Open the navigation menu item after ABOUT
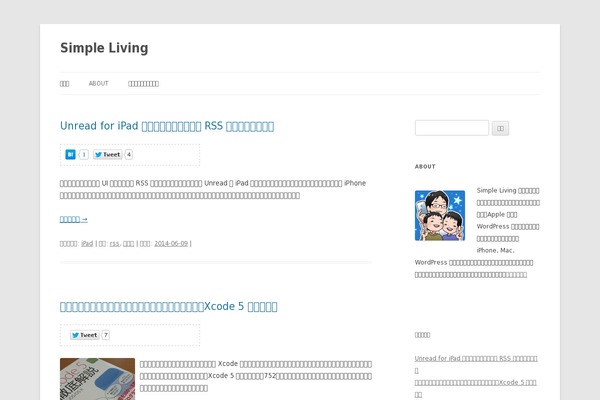Screen dimensions: 600x400 click(143, 84)
